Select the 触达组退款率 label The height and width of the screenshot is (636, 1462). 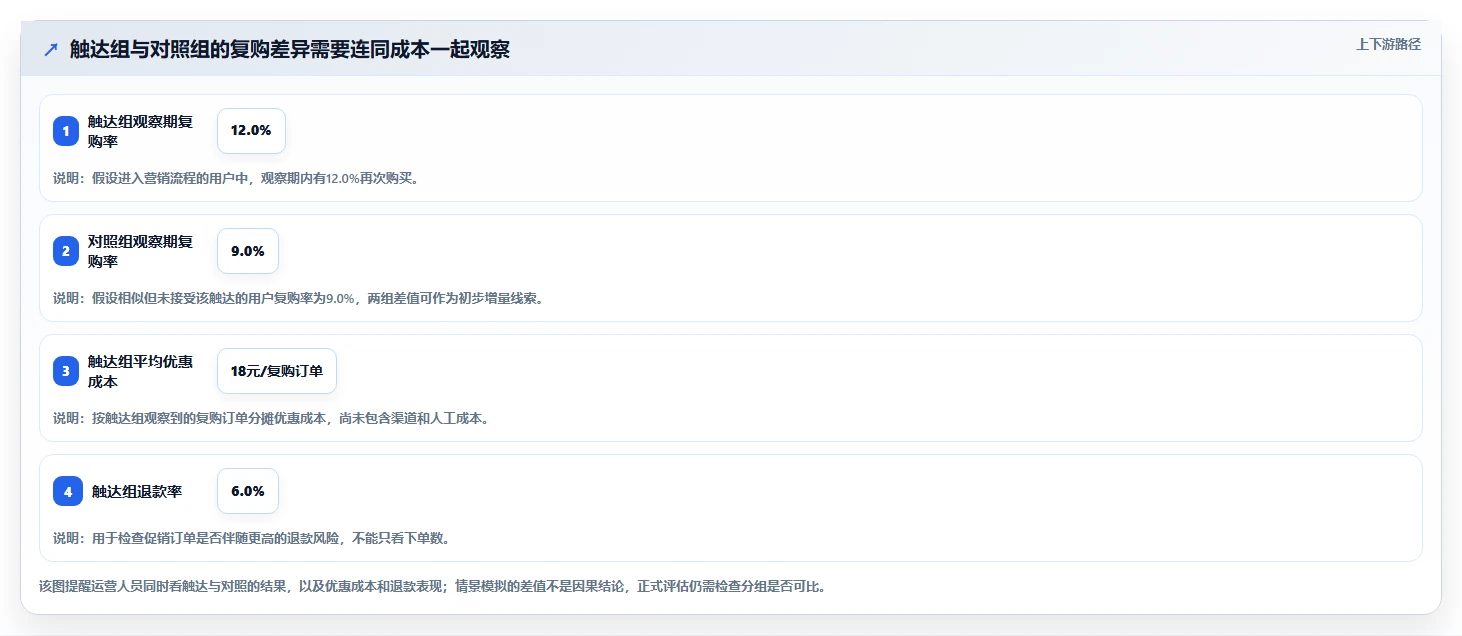[137, 491]
